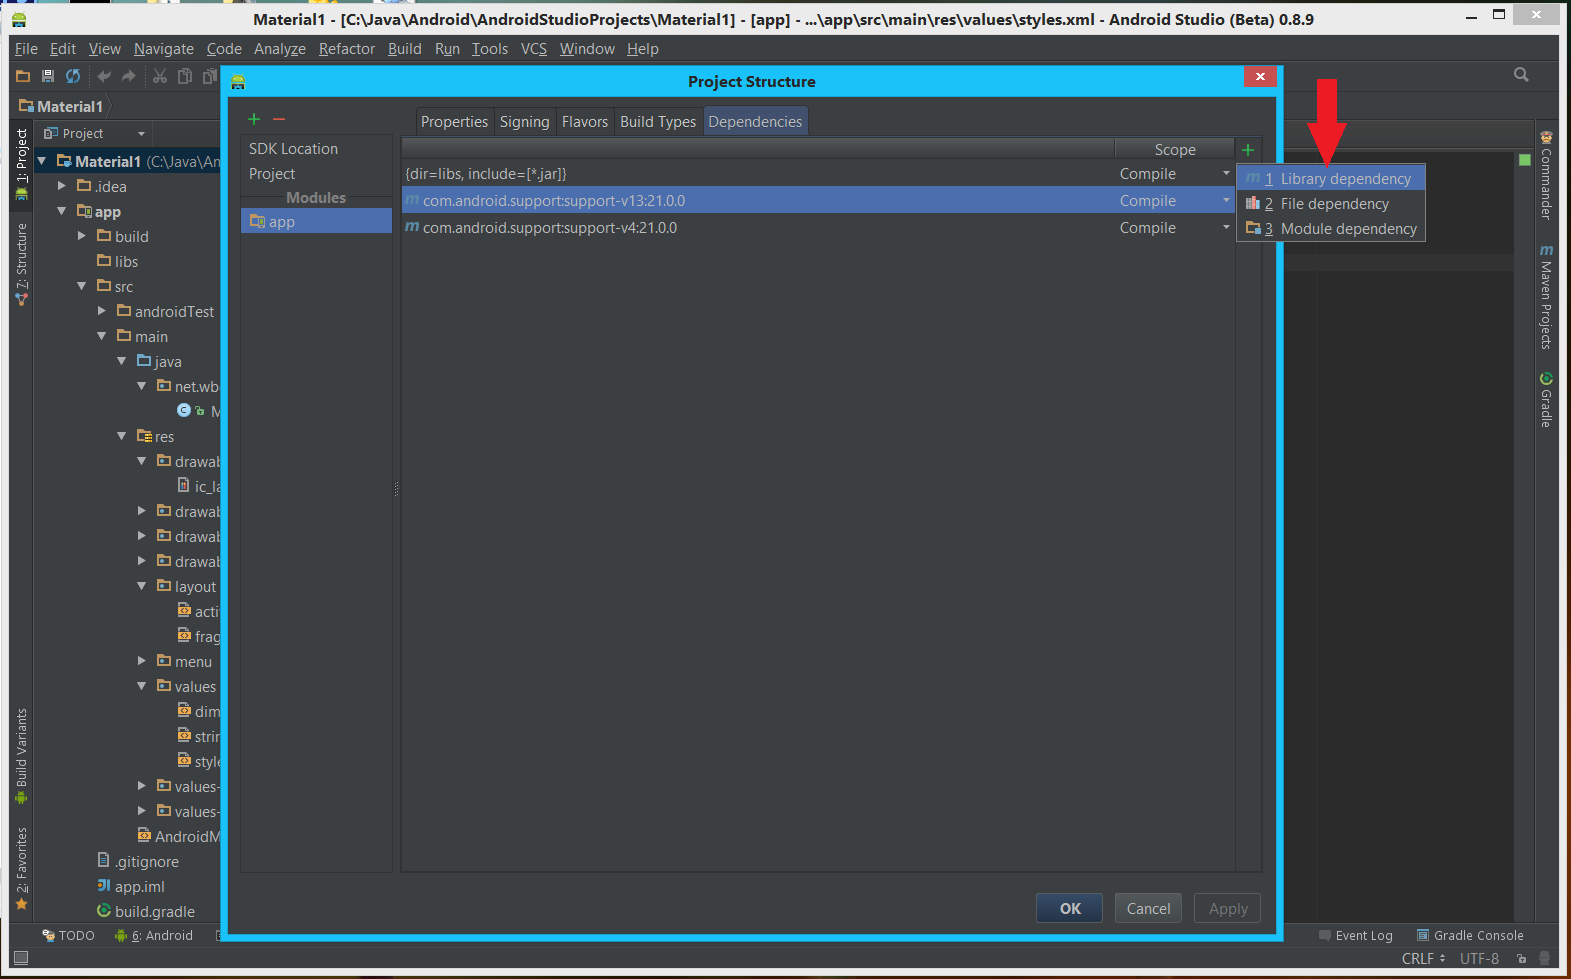Image resolution: width=1571 pixels, height=979 pixels.
Task: Choose Module dependency from popup
Action: [1331, 229]
